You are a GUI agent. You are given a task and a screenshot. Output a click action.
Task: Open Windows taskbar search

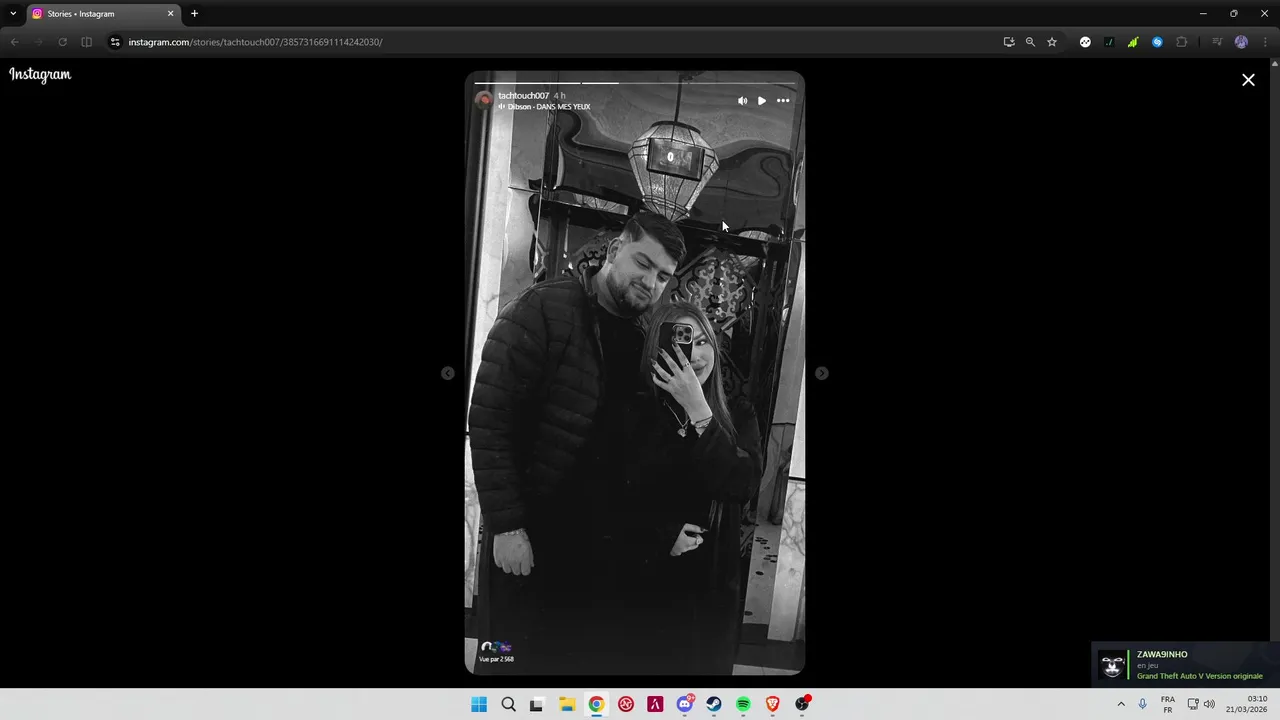click(508, 705)
